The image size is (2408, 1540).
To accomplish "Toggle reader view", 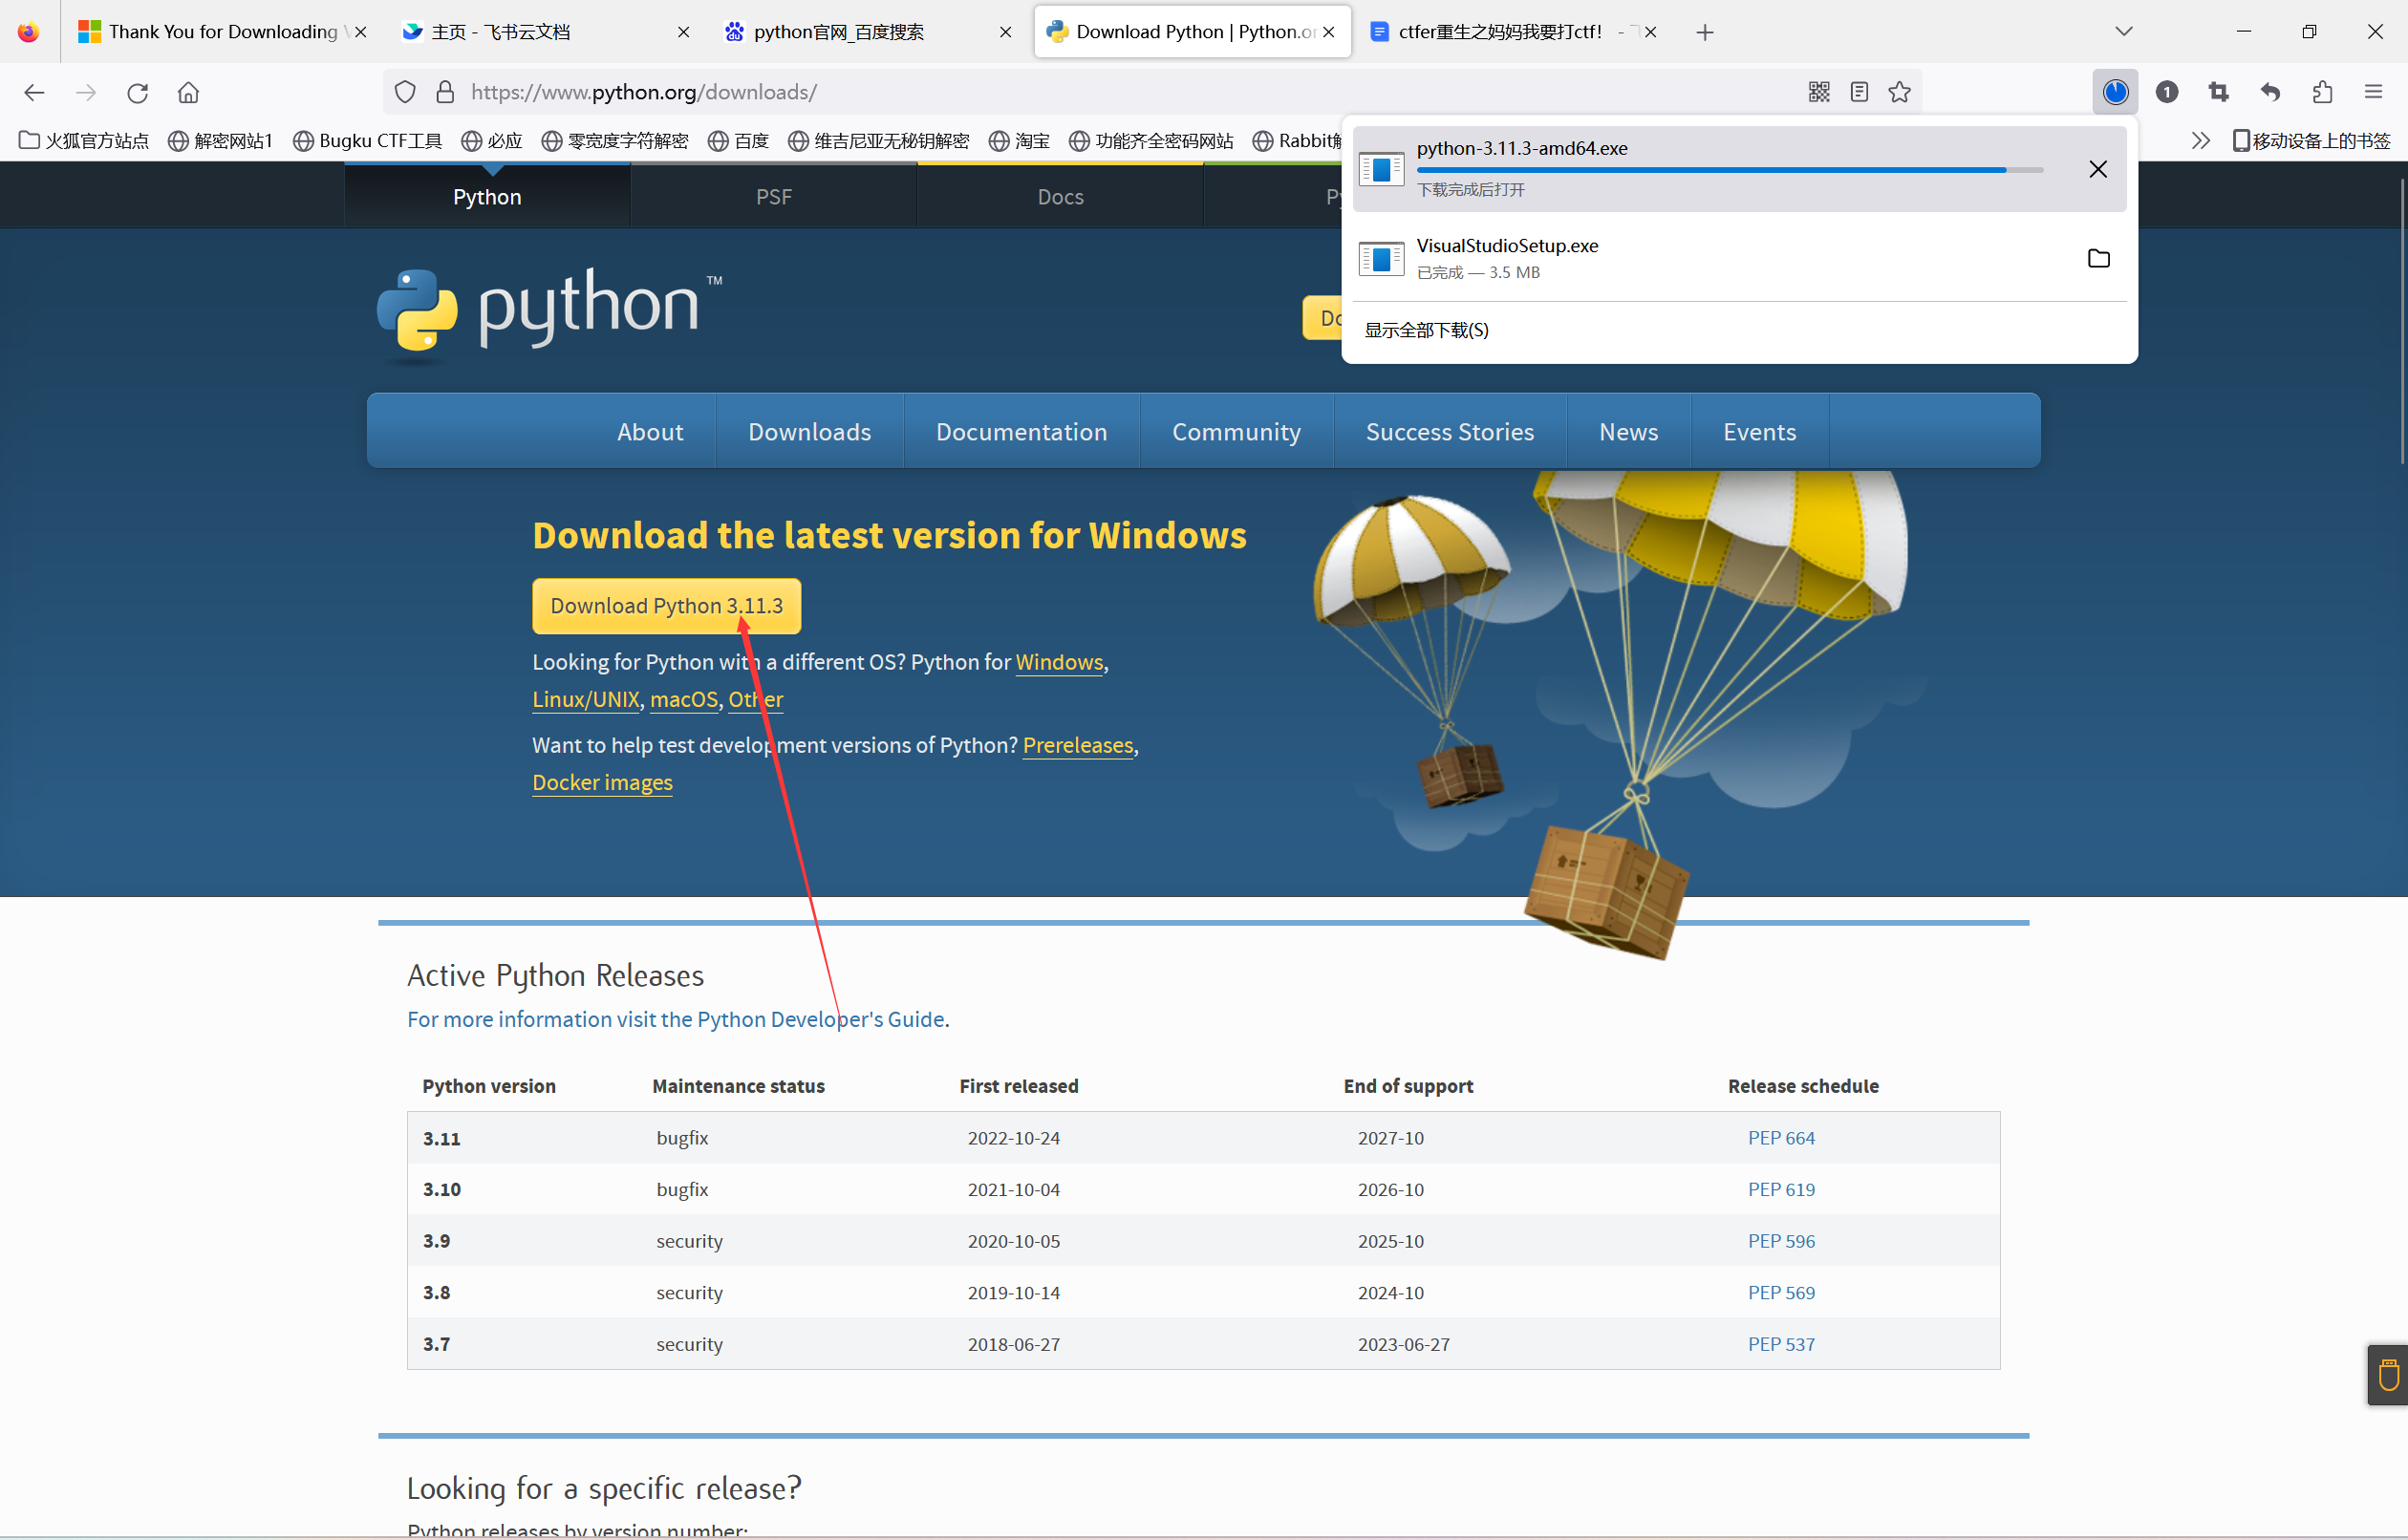I will (1859, 92).
